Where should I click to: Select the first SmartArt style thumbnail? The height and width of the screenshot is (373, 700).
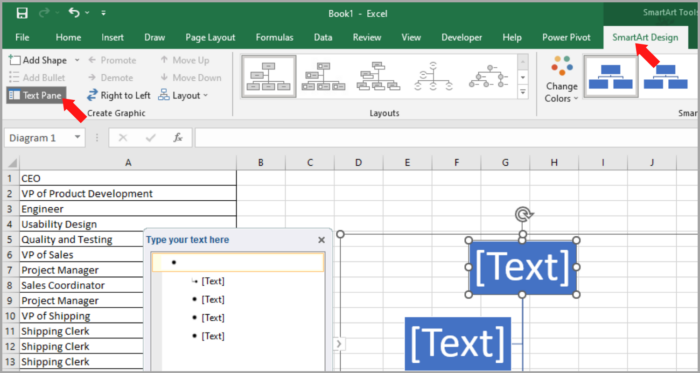point(610,77)
